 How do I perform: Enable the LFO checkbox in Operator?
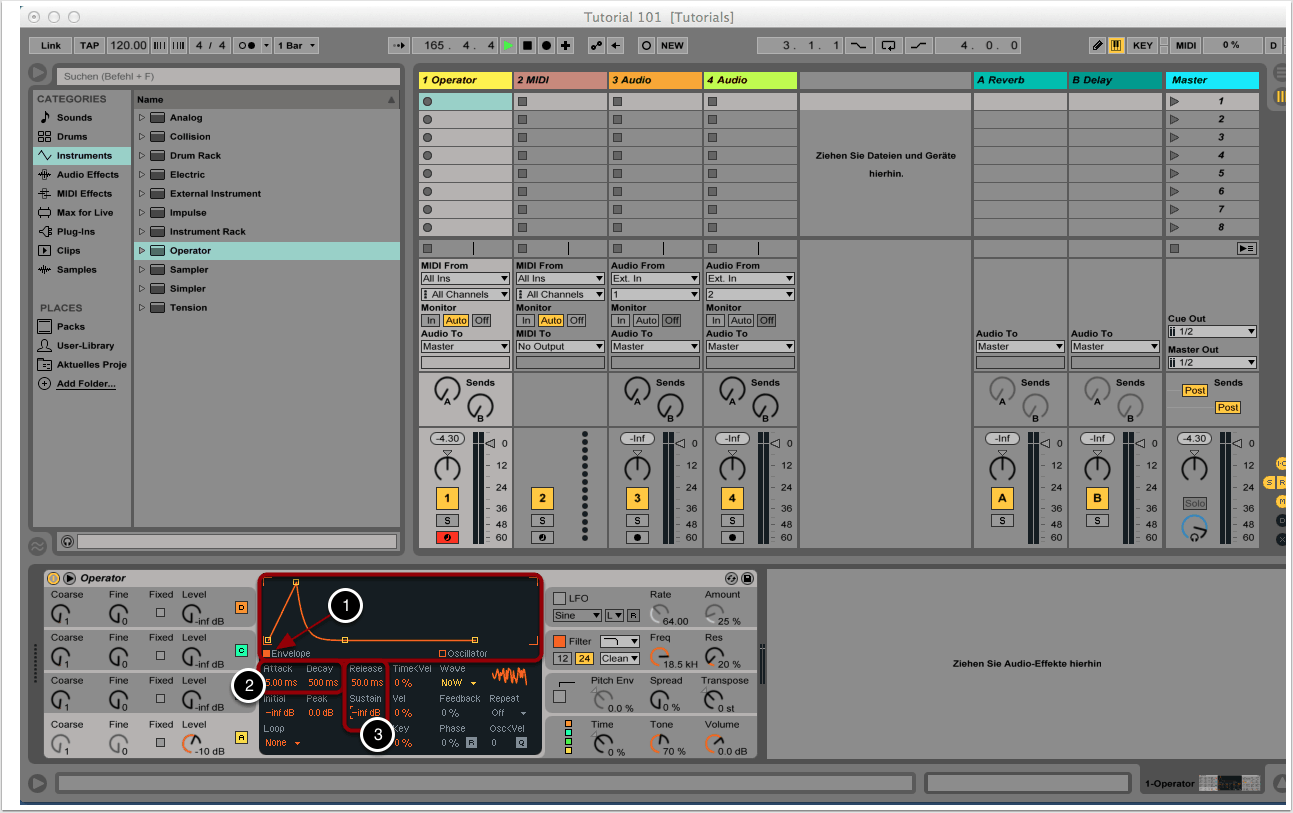click(x=560, y=598)
